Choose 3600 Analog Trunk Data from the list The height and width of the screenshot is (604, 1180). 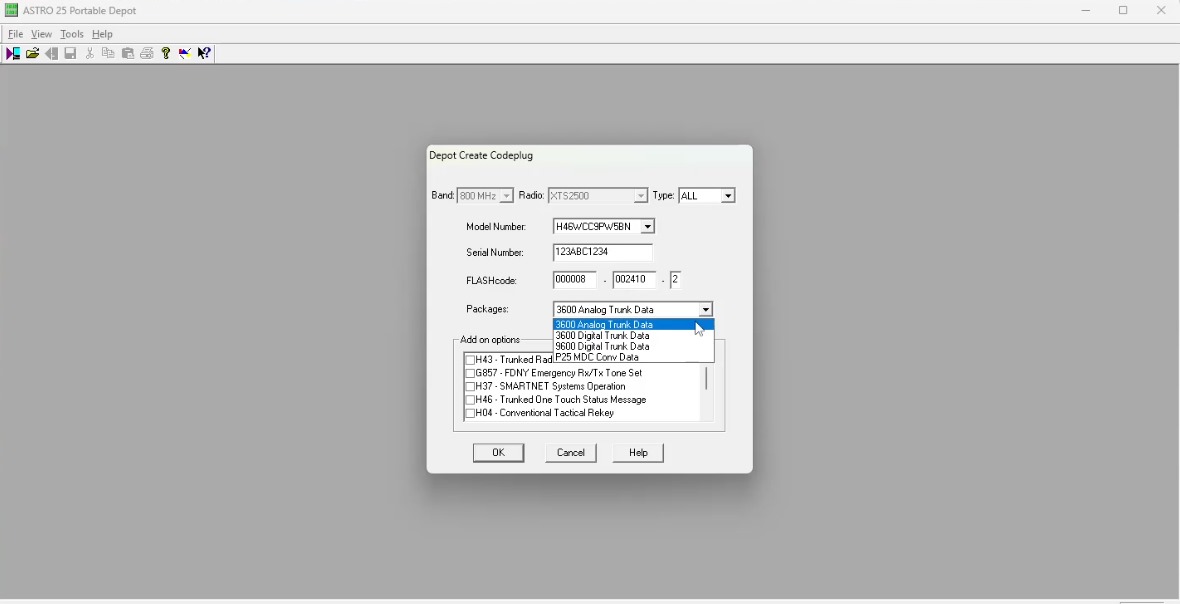point(633,325)
